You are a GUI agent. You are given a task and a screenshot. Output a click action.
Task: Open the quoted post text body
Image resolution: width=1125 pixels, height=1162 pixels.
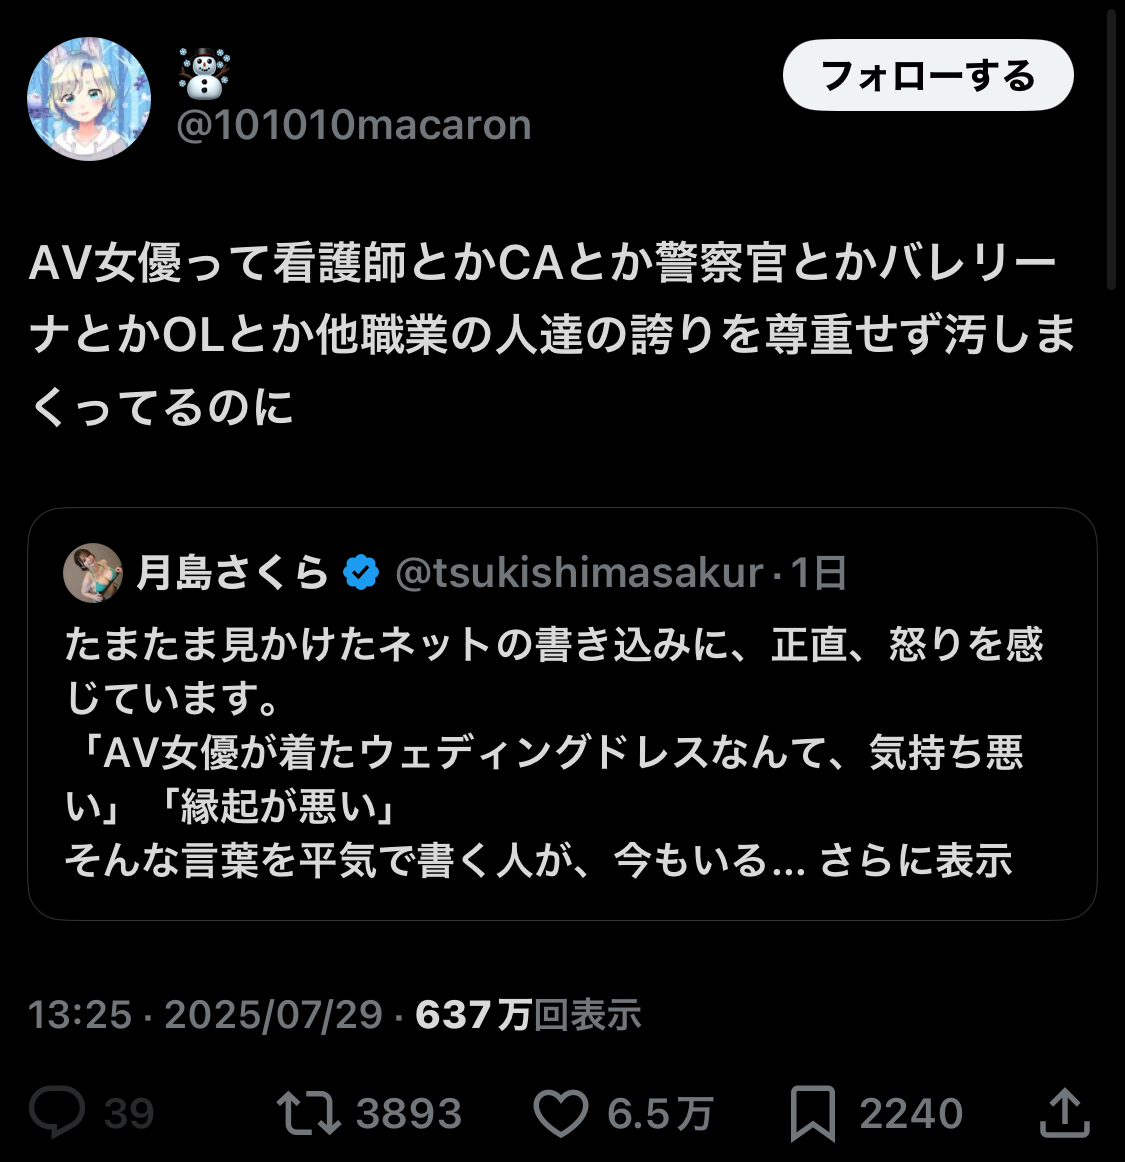[x=554, y=752]
